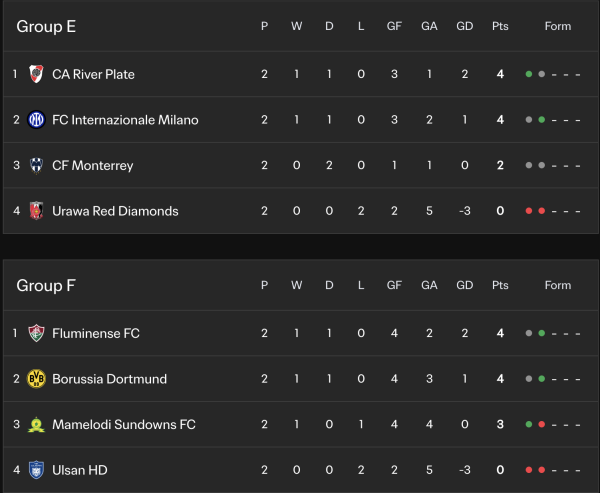Screen dimensions: 600x493
Task: Select the Fluminense FC team name
Action: (96, 333)
